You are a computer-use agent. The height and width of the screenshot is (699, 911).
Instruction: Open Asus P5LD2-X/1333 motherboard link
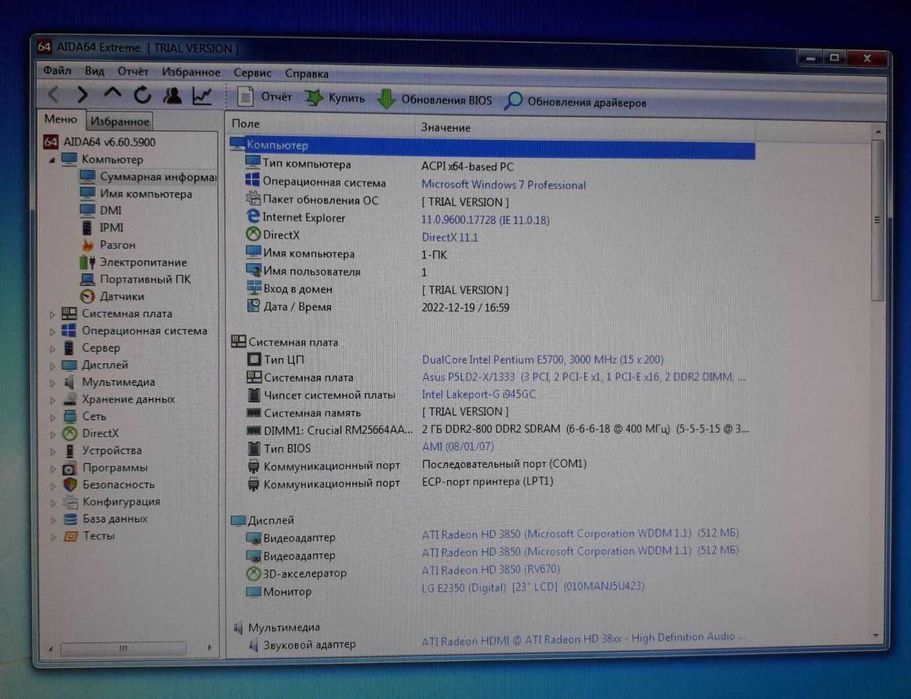click(583, 377)
